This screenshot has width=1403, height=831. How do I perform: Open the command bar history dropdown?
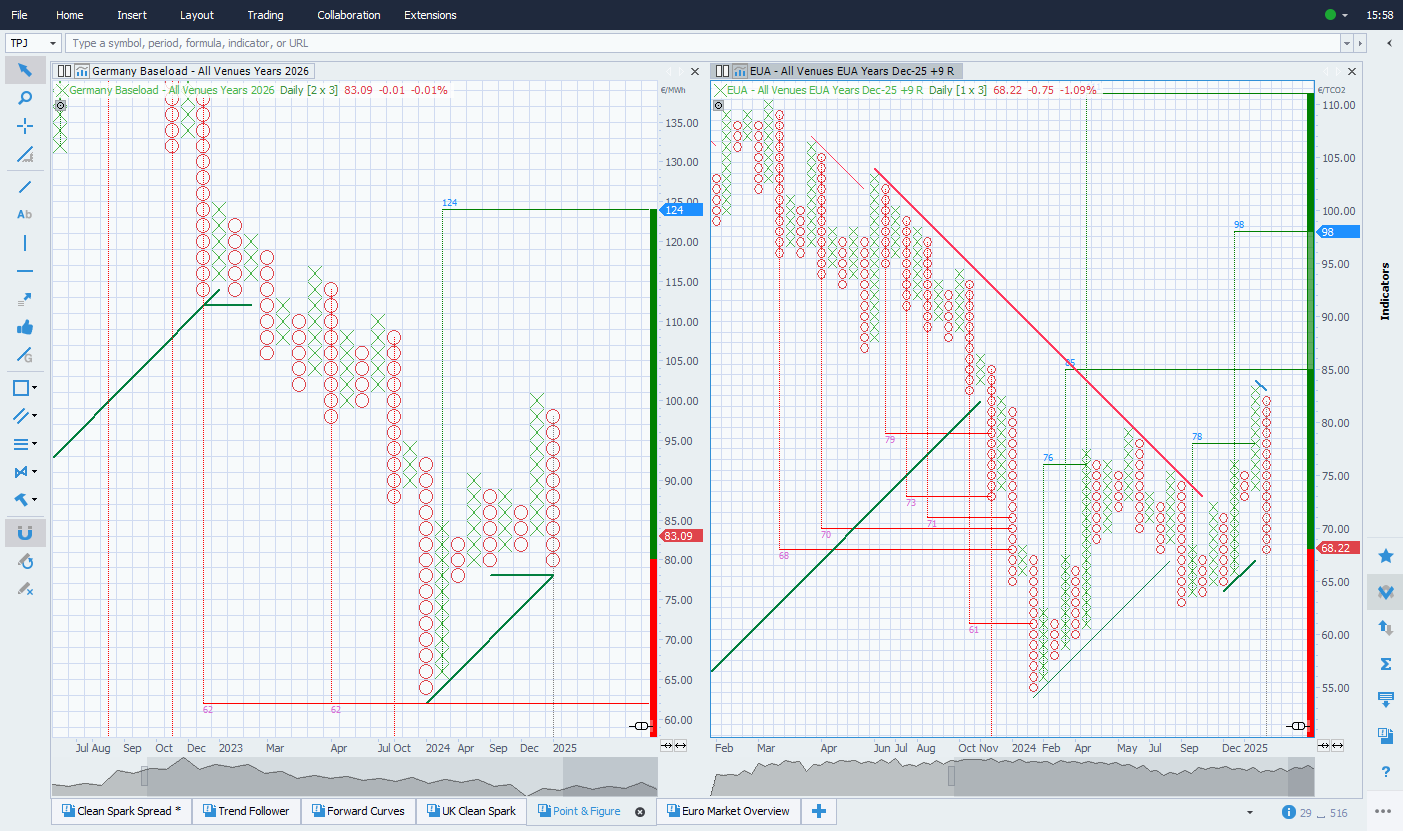point(1346,44)
